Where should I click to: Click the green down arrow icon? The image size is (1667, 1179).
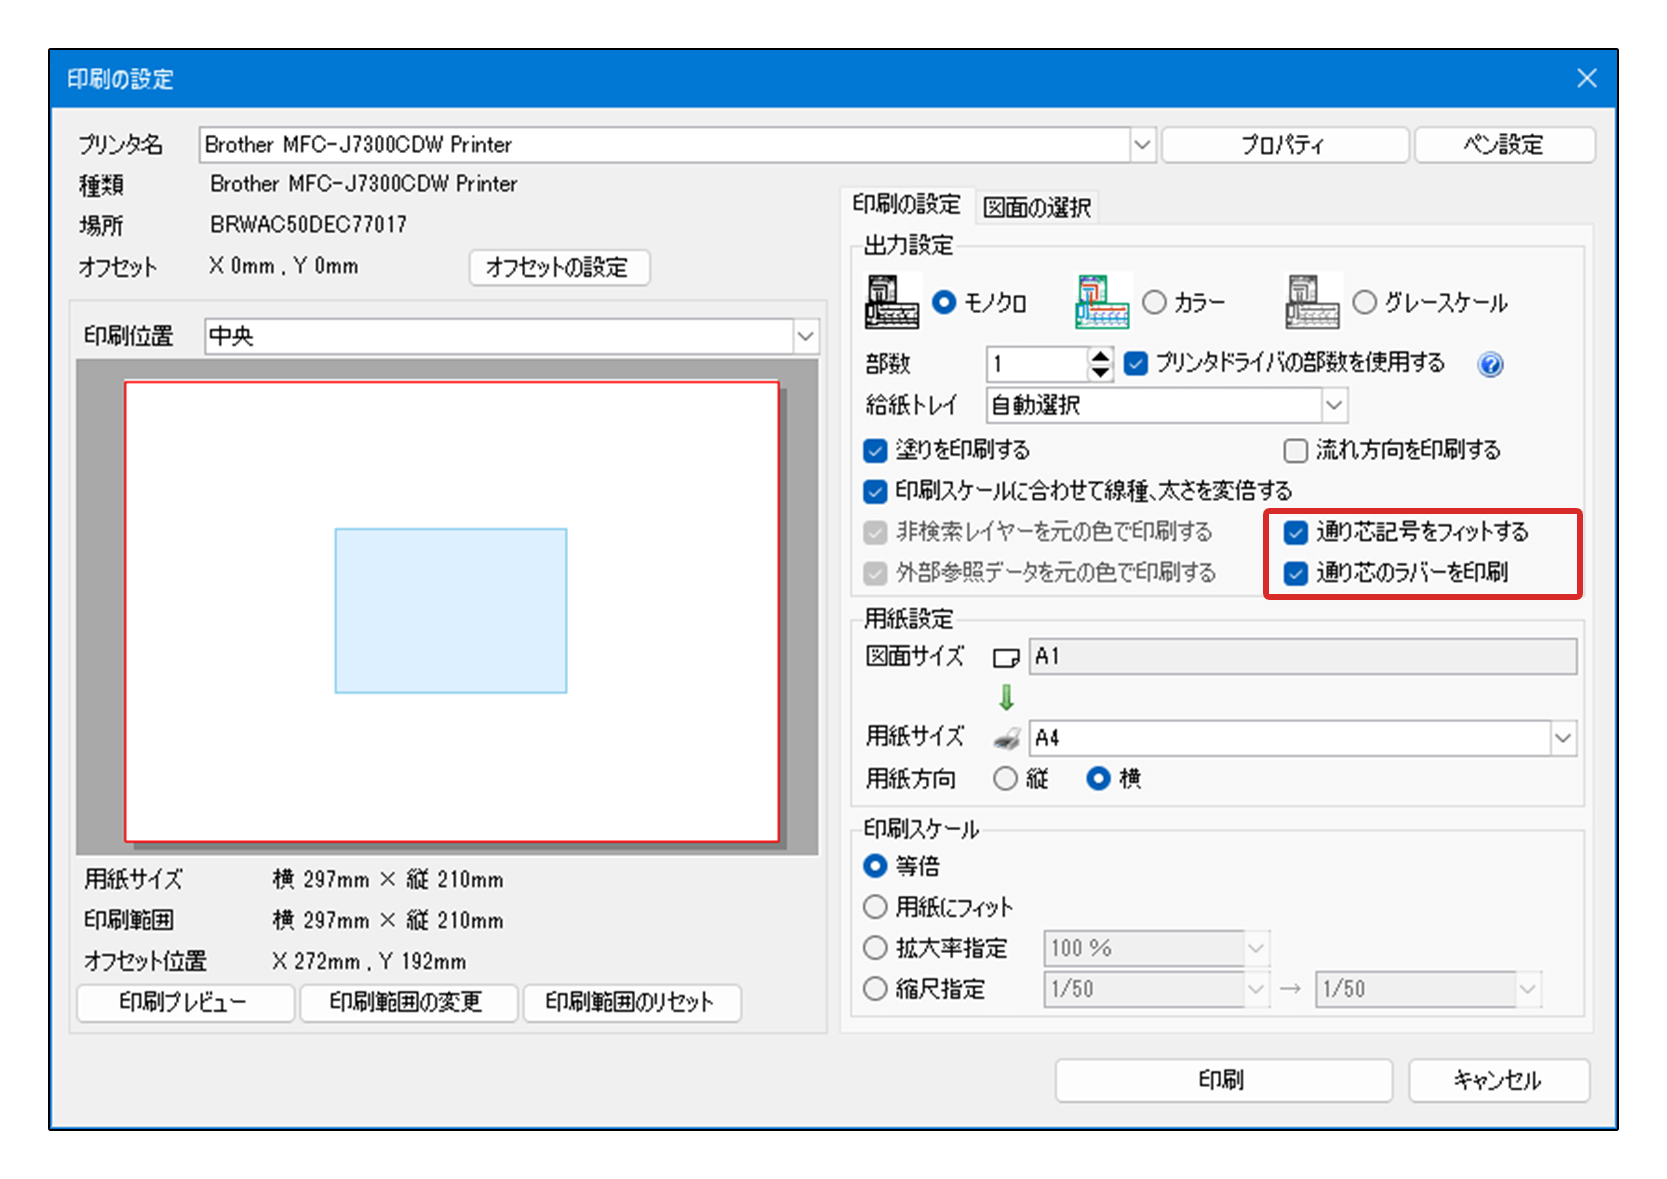click(x=1006, y=697)
